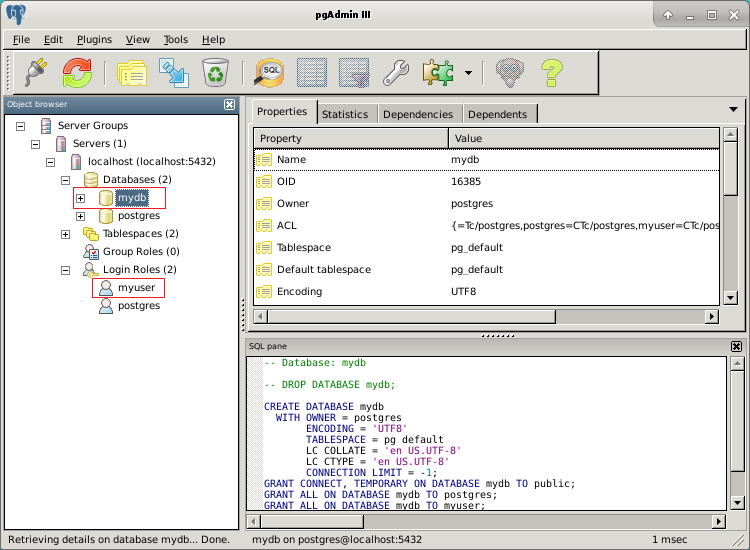Open the Plugins dropdown arrow
Screen dimensions: 750x550
(x=468, y=73)
